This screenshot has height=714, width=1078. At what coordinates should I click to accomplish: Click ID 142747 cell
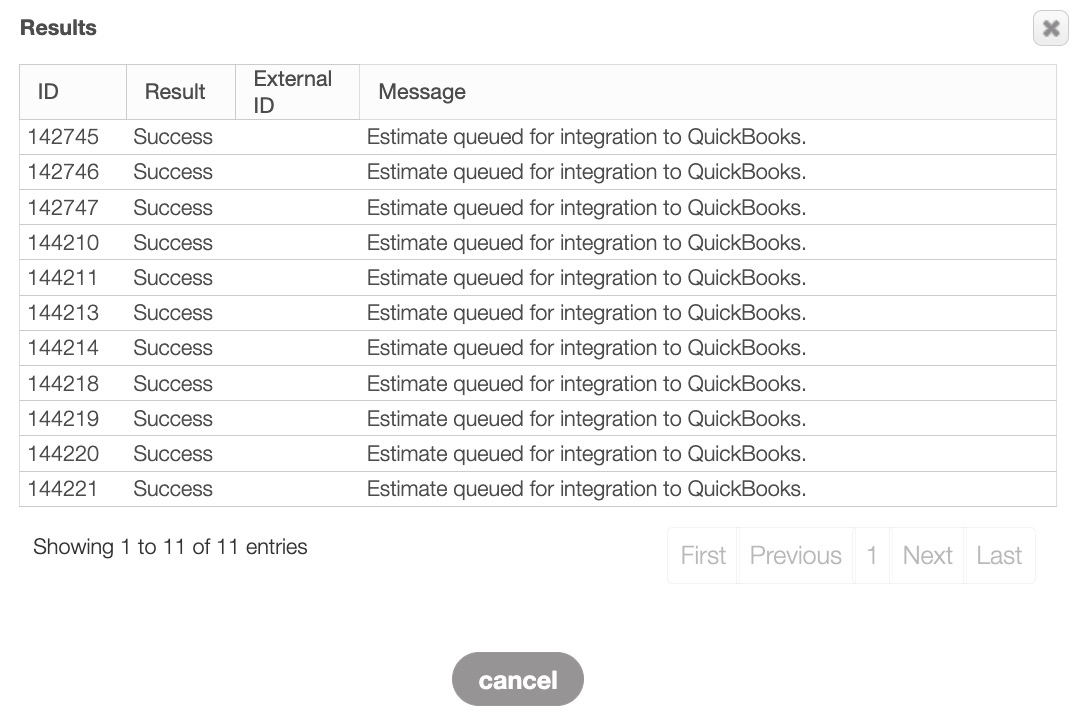click(x=64, y=208)
